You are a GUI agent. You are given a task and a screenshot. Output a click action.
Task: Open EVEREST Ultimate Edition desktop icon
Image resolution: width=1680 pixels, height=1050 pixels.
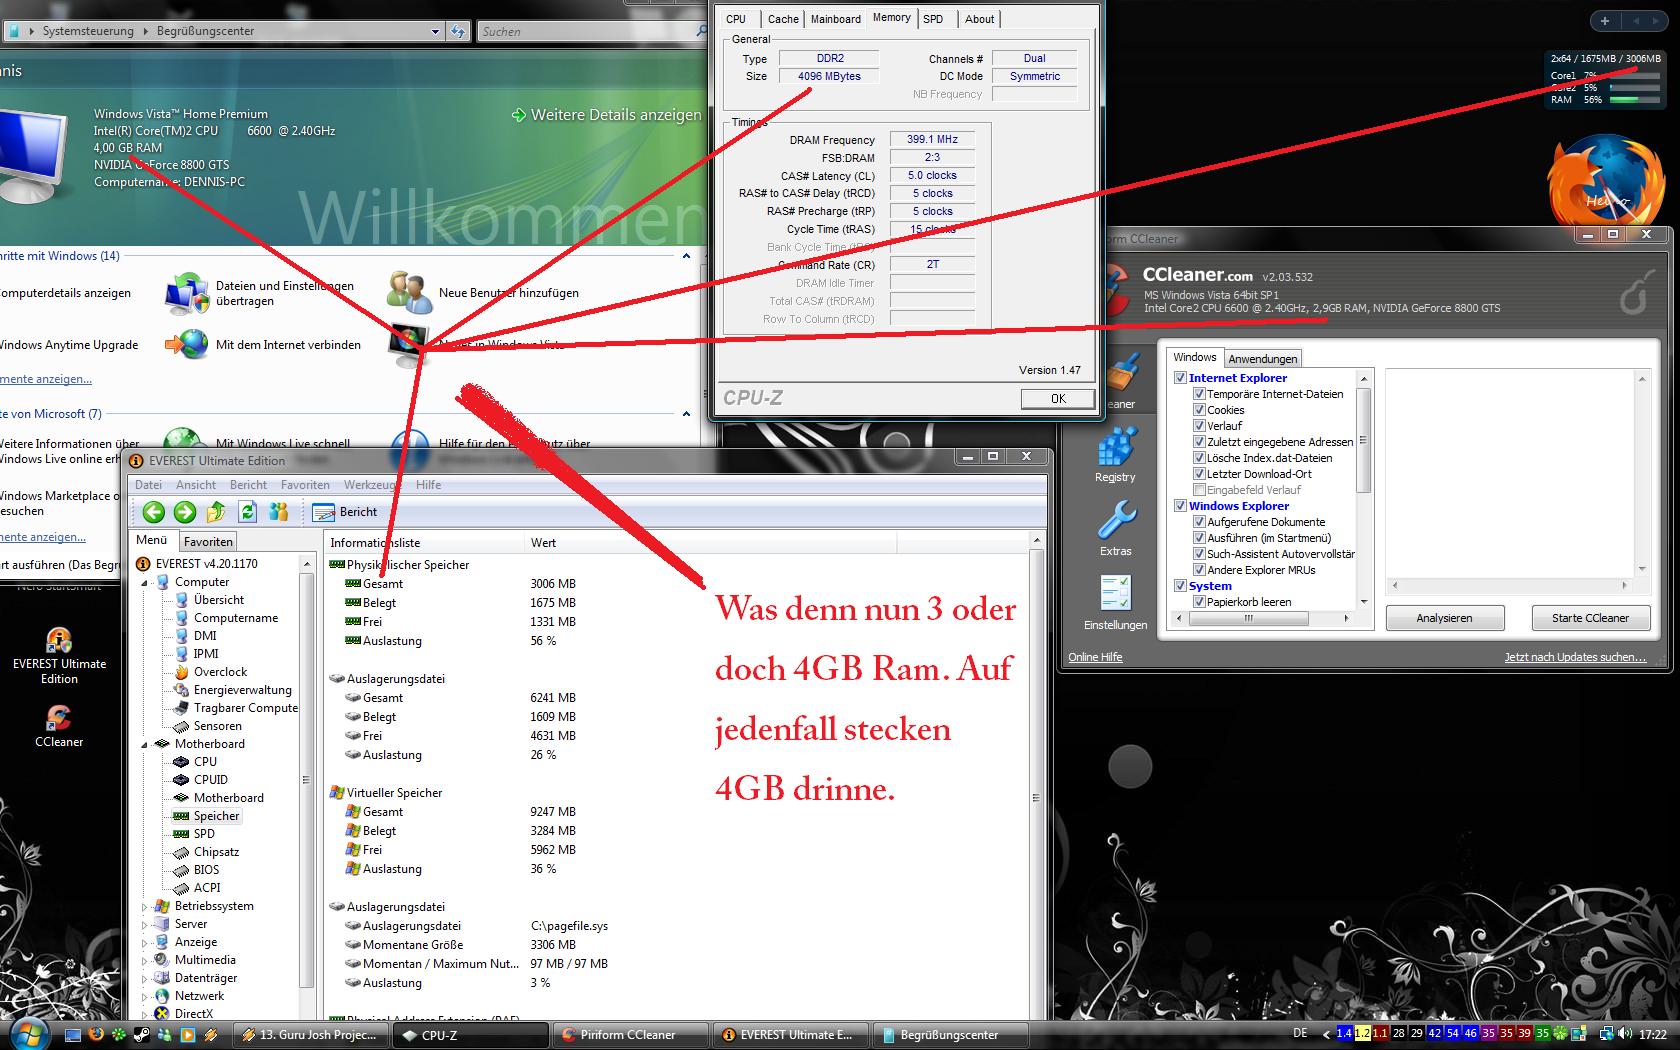[59, 655]
